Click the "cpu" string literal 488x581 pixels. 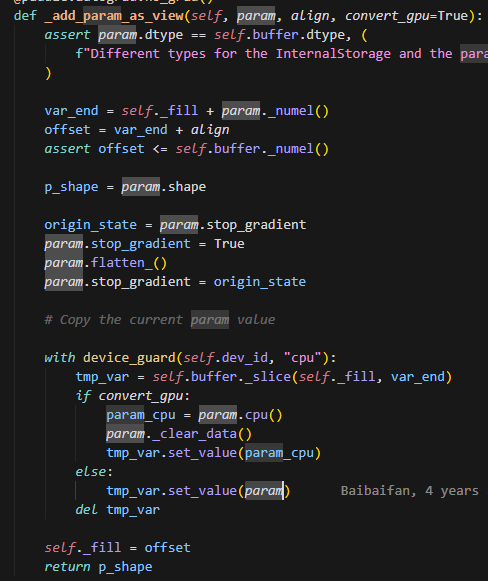point(303,358)
